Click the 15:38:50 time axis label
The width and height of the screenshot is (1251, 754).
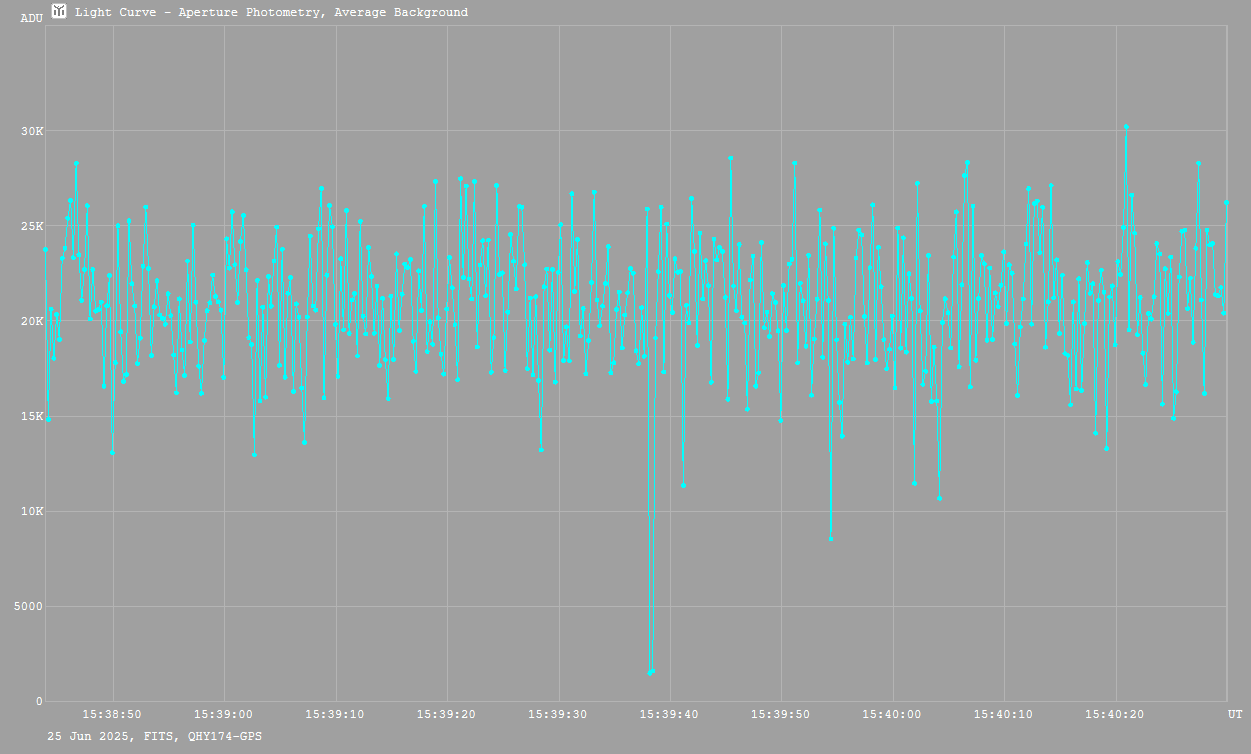pos(112,714)
